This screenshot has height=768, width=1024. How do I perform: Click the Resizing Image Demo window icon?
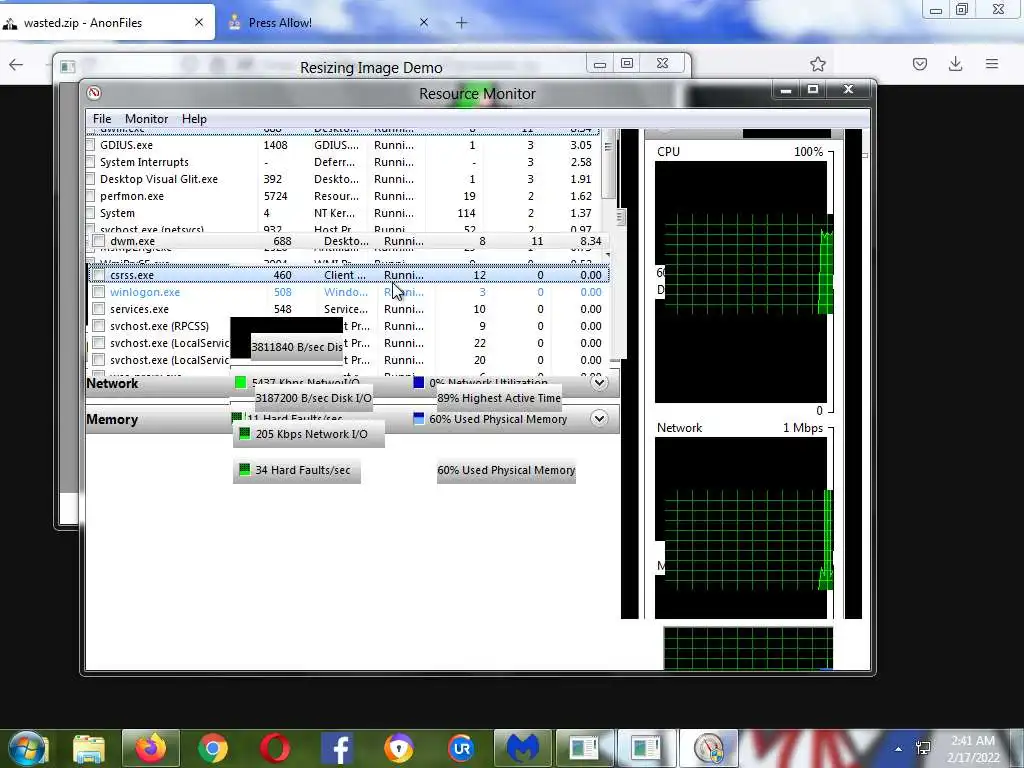[x=68, y=66]
